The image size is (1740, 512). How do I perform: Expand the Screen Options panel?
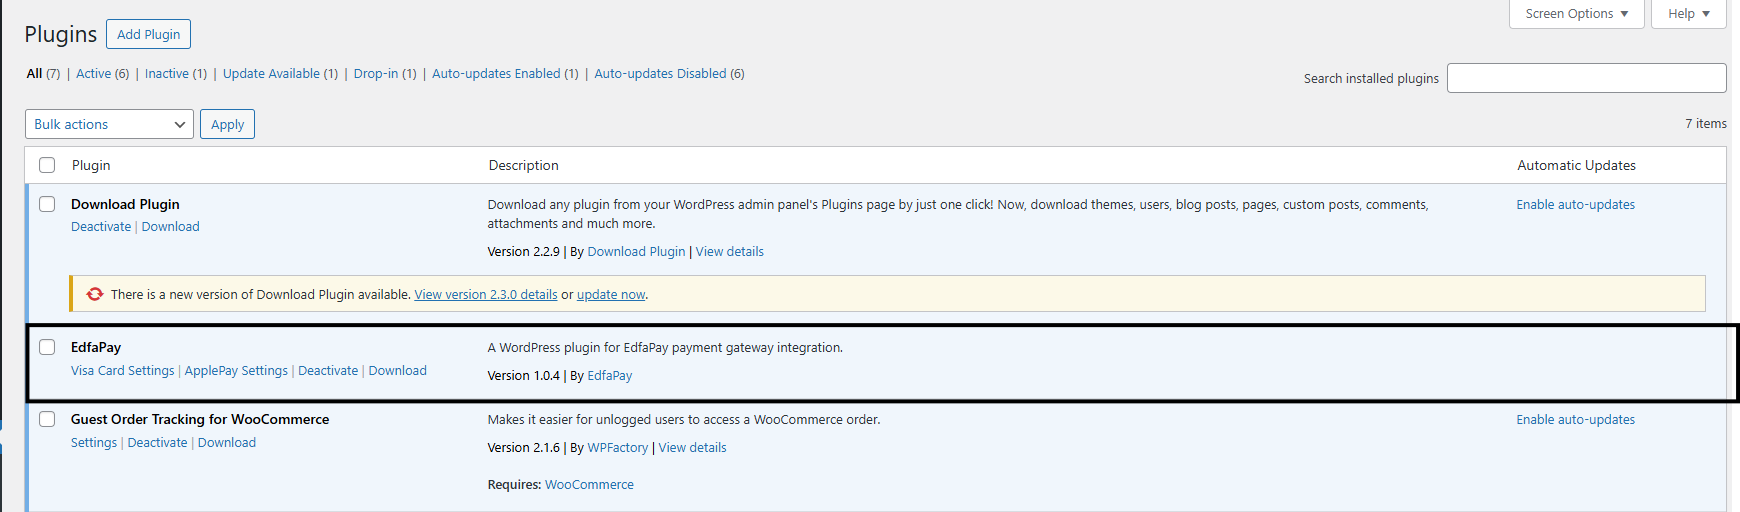point(1577,14)
